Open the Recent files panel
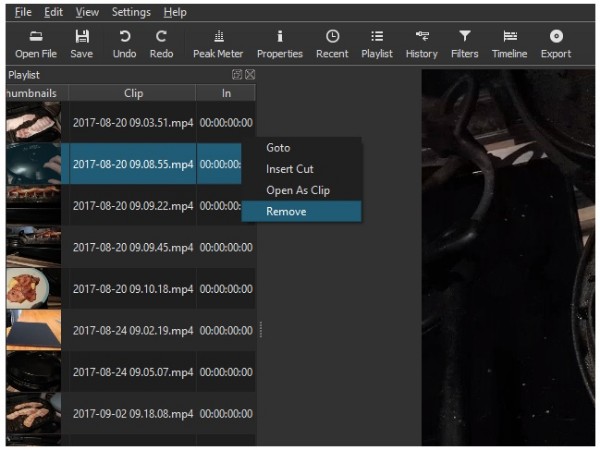Screen dimensions: 600x450 coord(332,44)
